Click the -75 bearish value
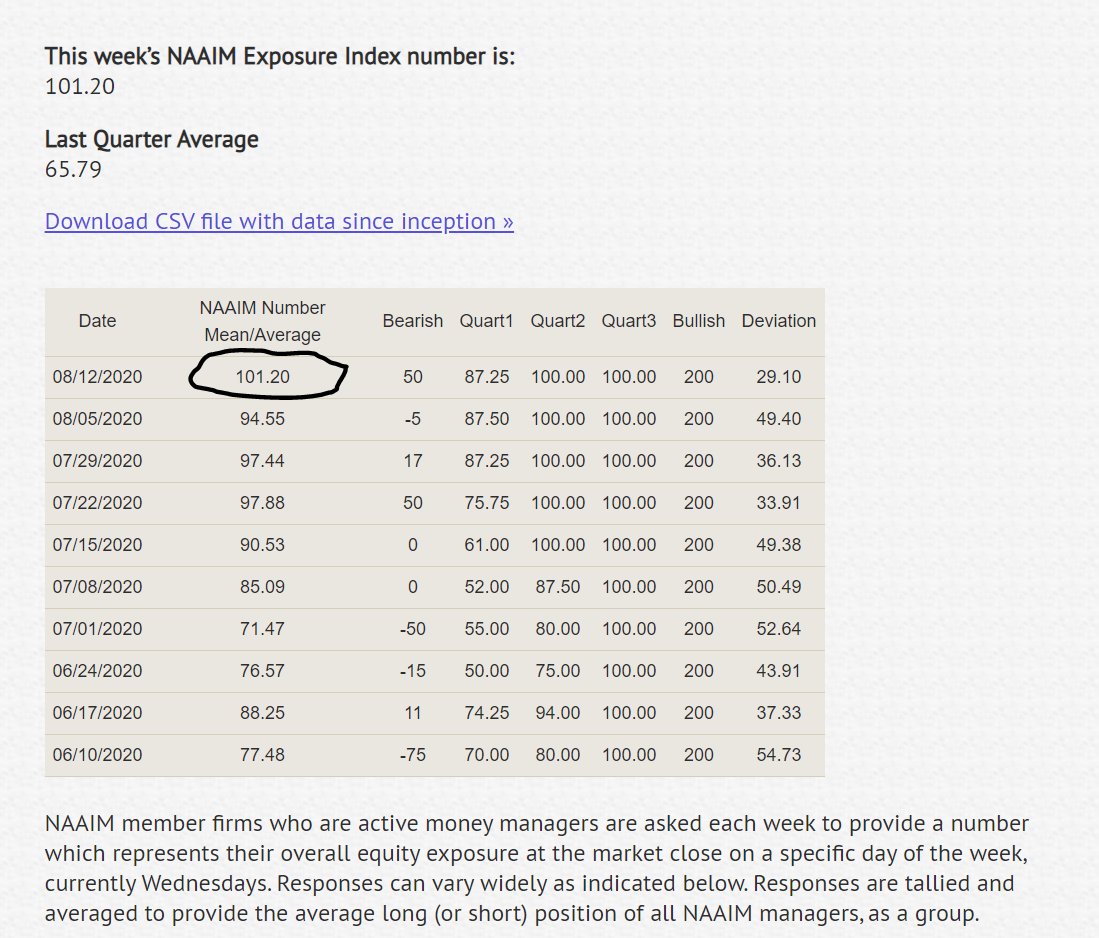This screenshot has height=938, width=1099. 413,756
